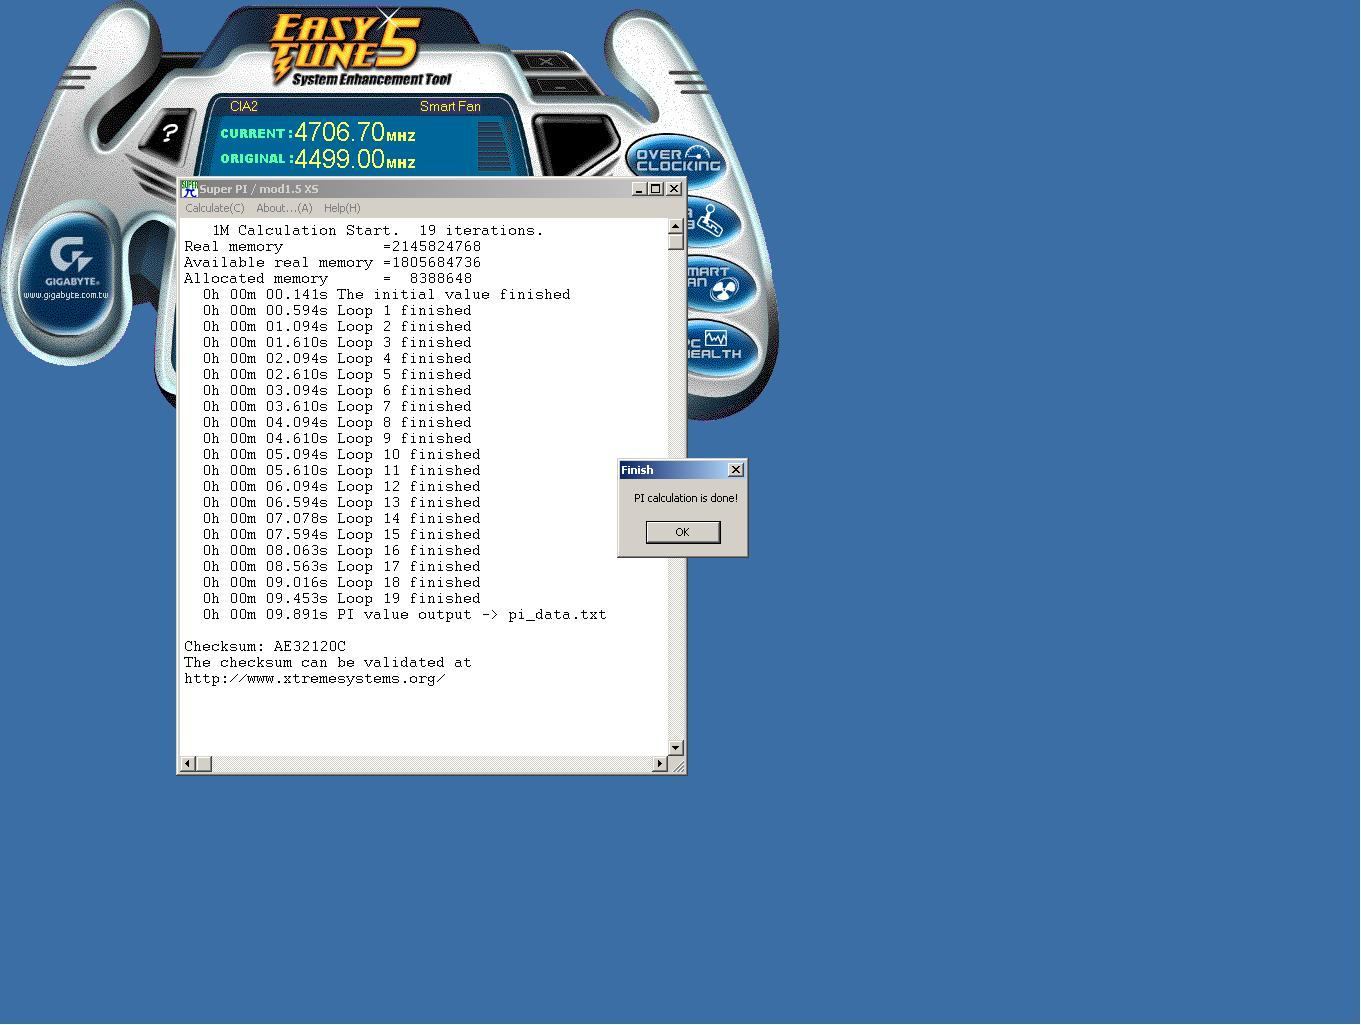
Task: Click the ORIGINAL 4499.00 MHz reading
Action: (x=318, y=159)
